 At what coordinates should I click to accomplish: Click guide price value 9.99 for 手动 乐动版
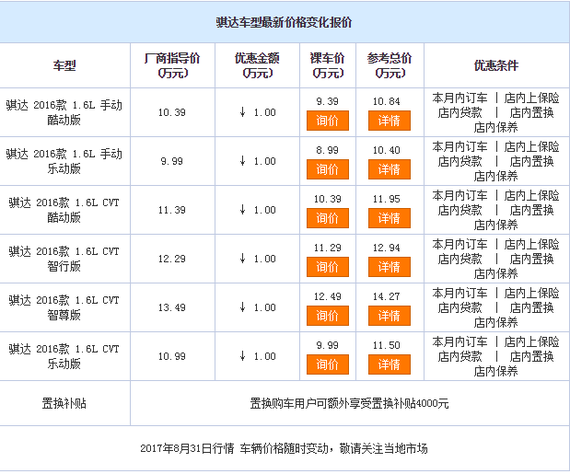coord(172,161)
